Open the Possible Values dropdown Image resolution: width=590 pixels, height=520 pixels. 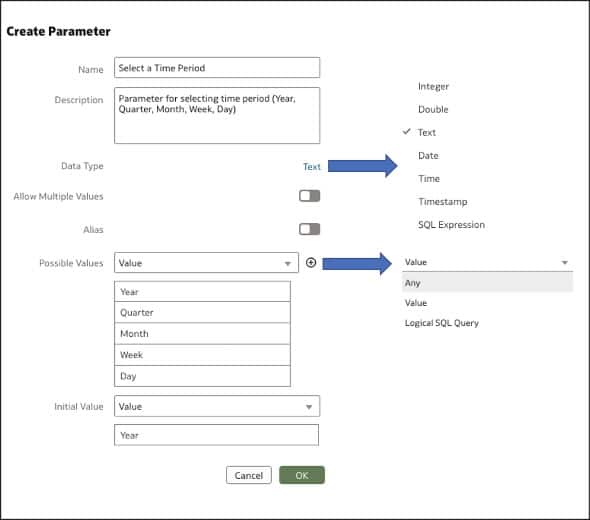point(206,263)
